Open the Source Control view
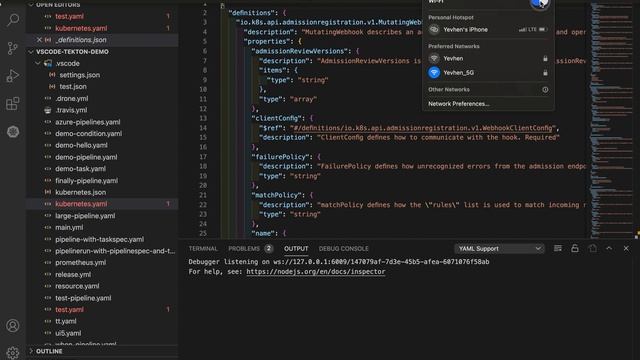This screenshot has height=360, width=640. [x=13, y=48]
